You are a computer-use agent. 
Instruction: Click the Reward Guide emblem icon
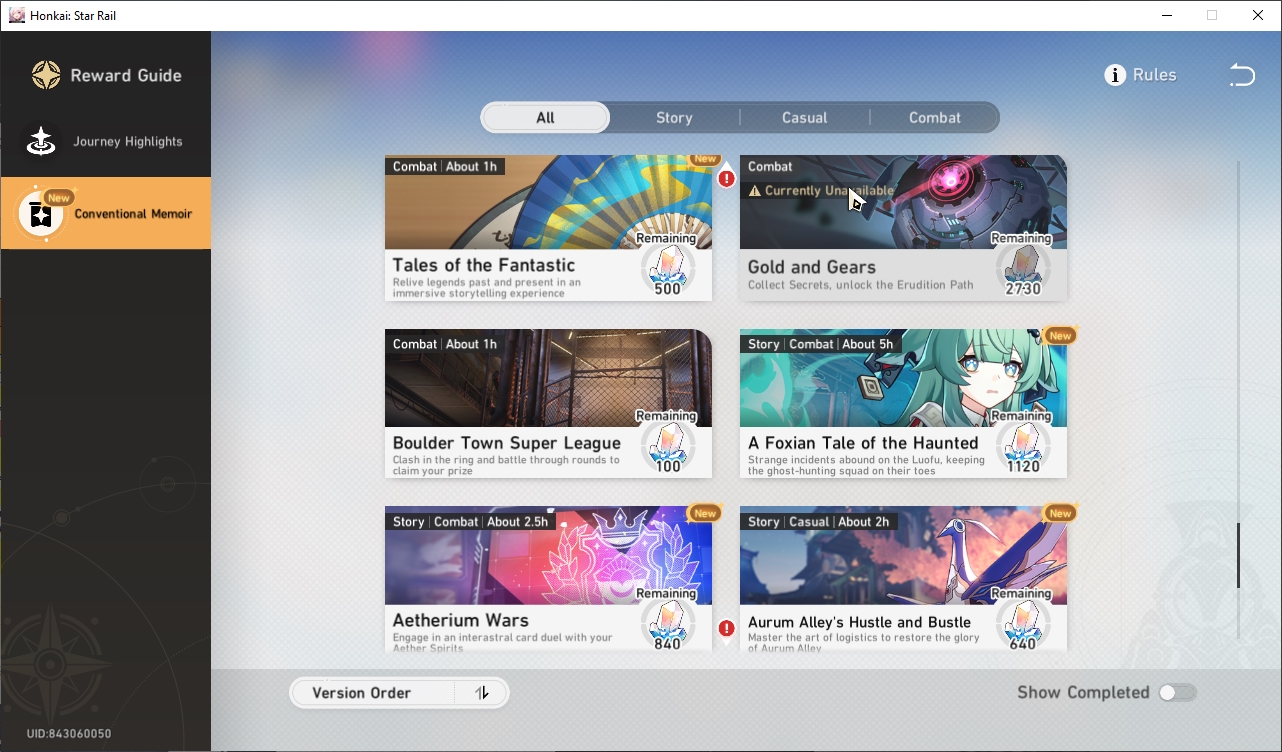(x=46, y=75)
